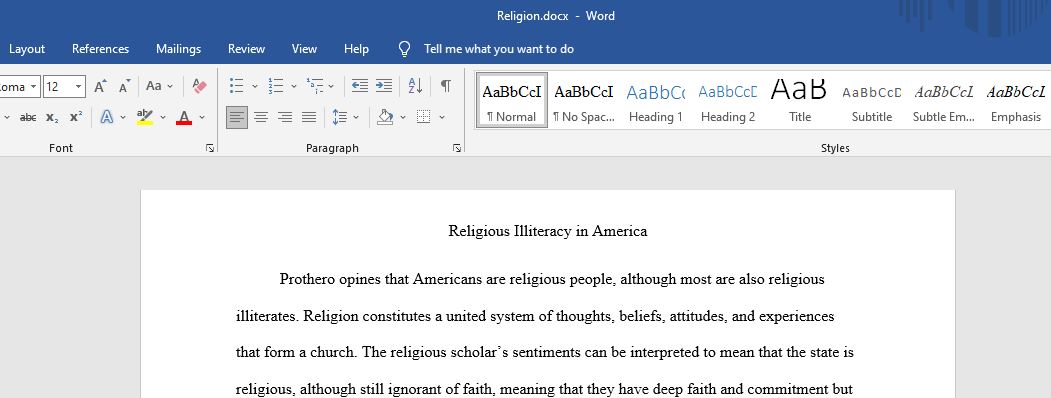Clear all formatting with eraser icon

pos(199,86)
